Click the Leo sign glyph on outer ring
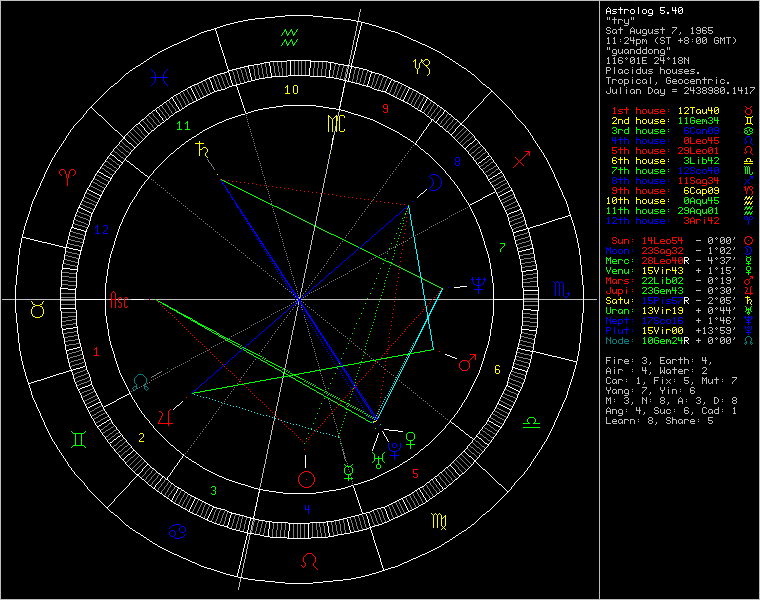 (309, 561)
